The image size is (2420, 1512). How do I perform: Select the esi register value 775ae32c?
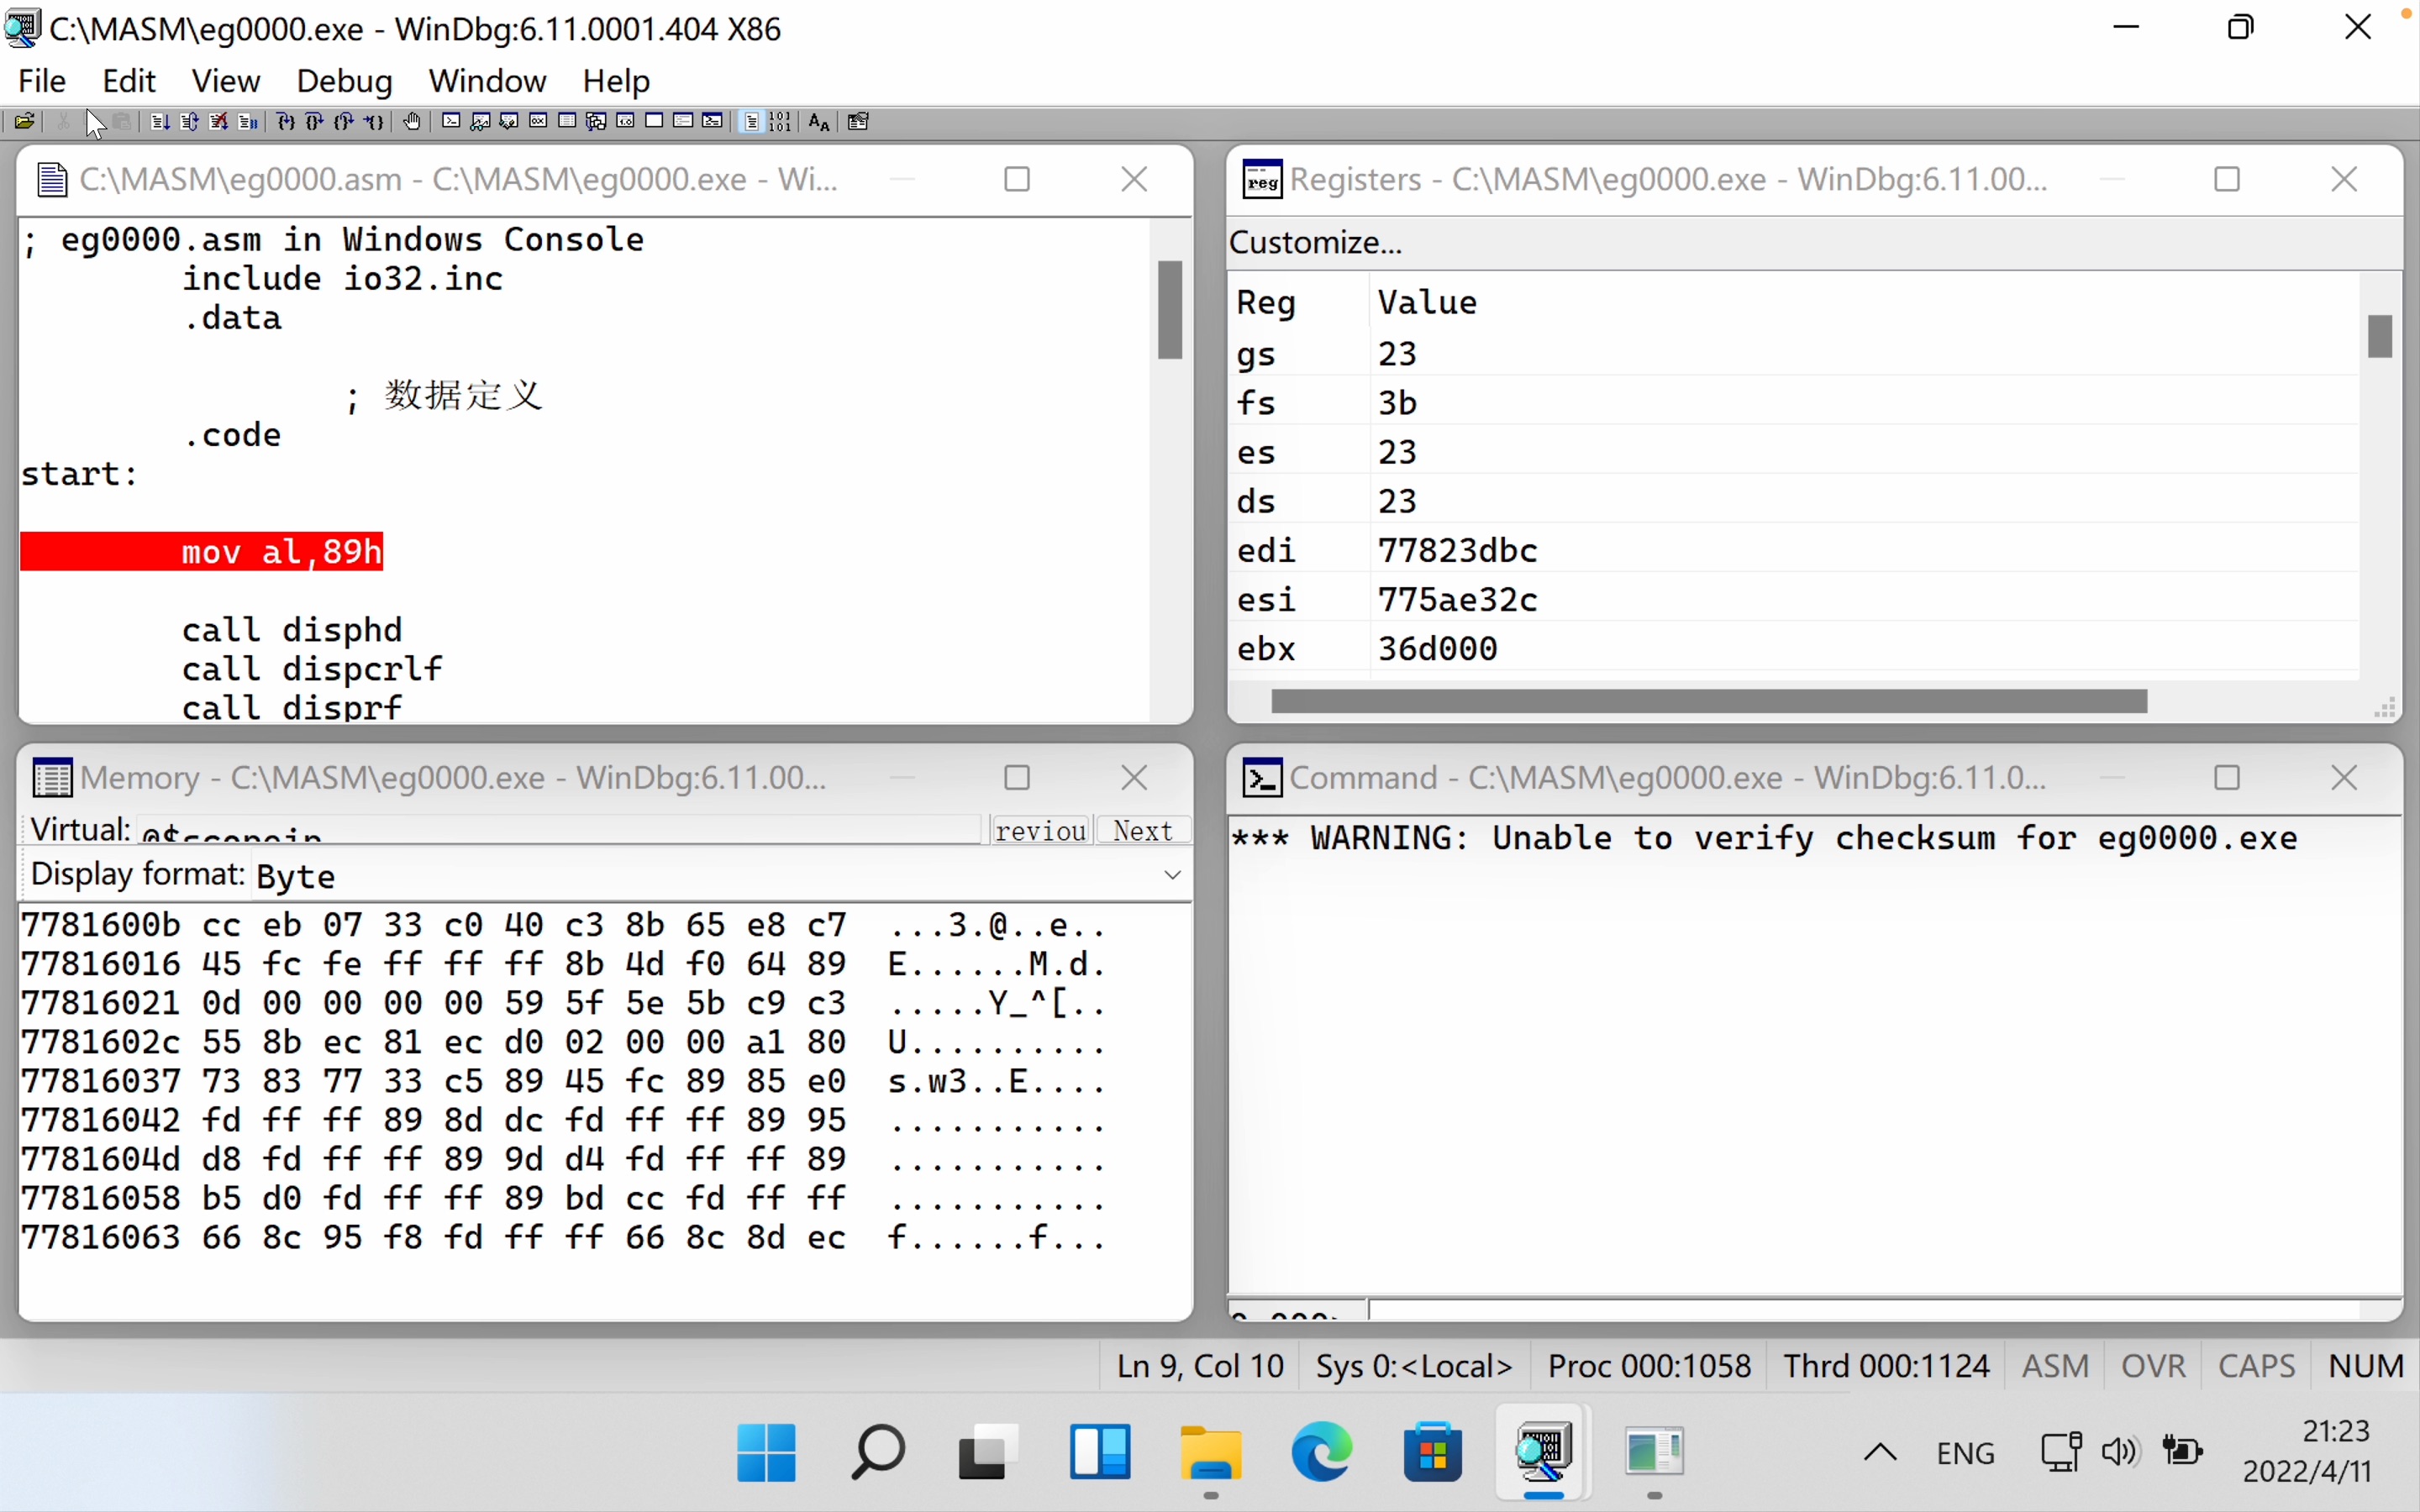1457,600
